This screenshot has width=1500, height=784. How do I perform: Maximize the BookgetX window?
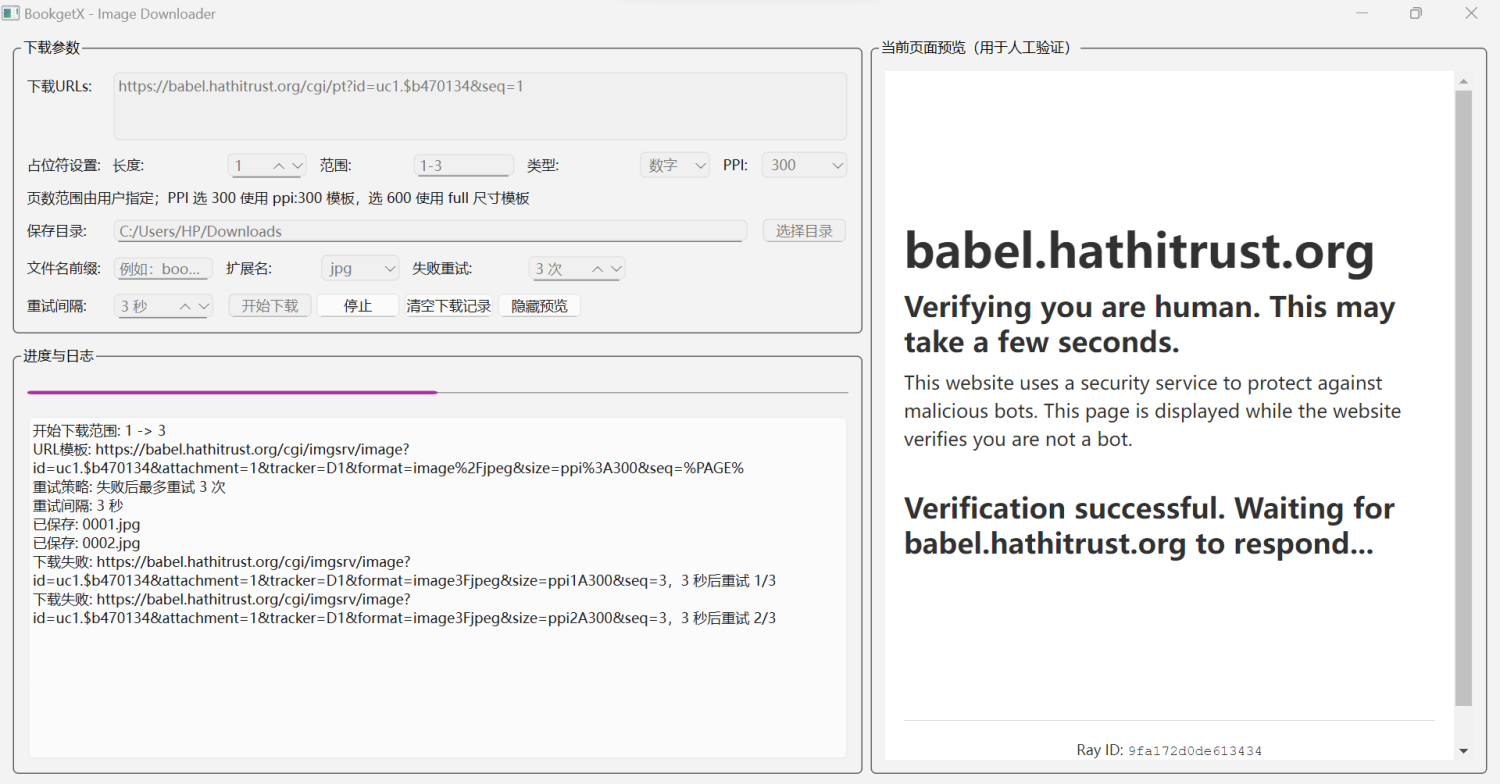click(1416, 14)
